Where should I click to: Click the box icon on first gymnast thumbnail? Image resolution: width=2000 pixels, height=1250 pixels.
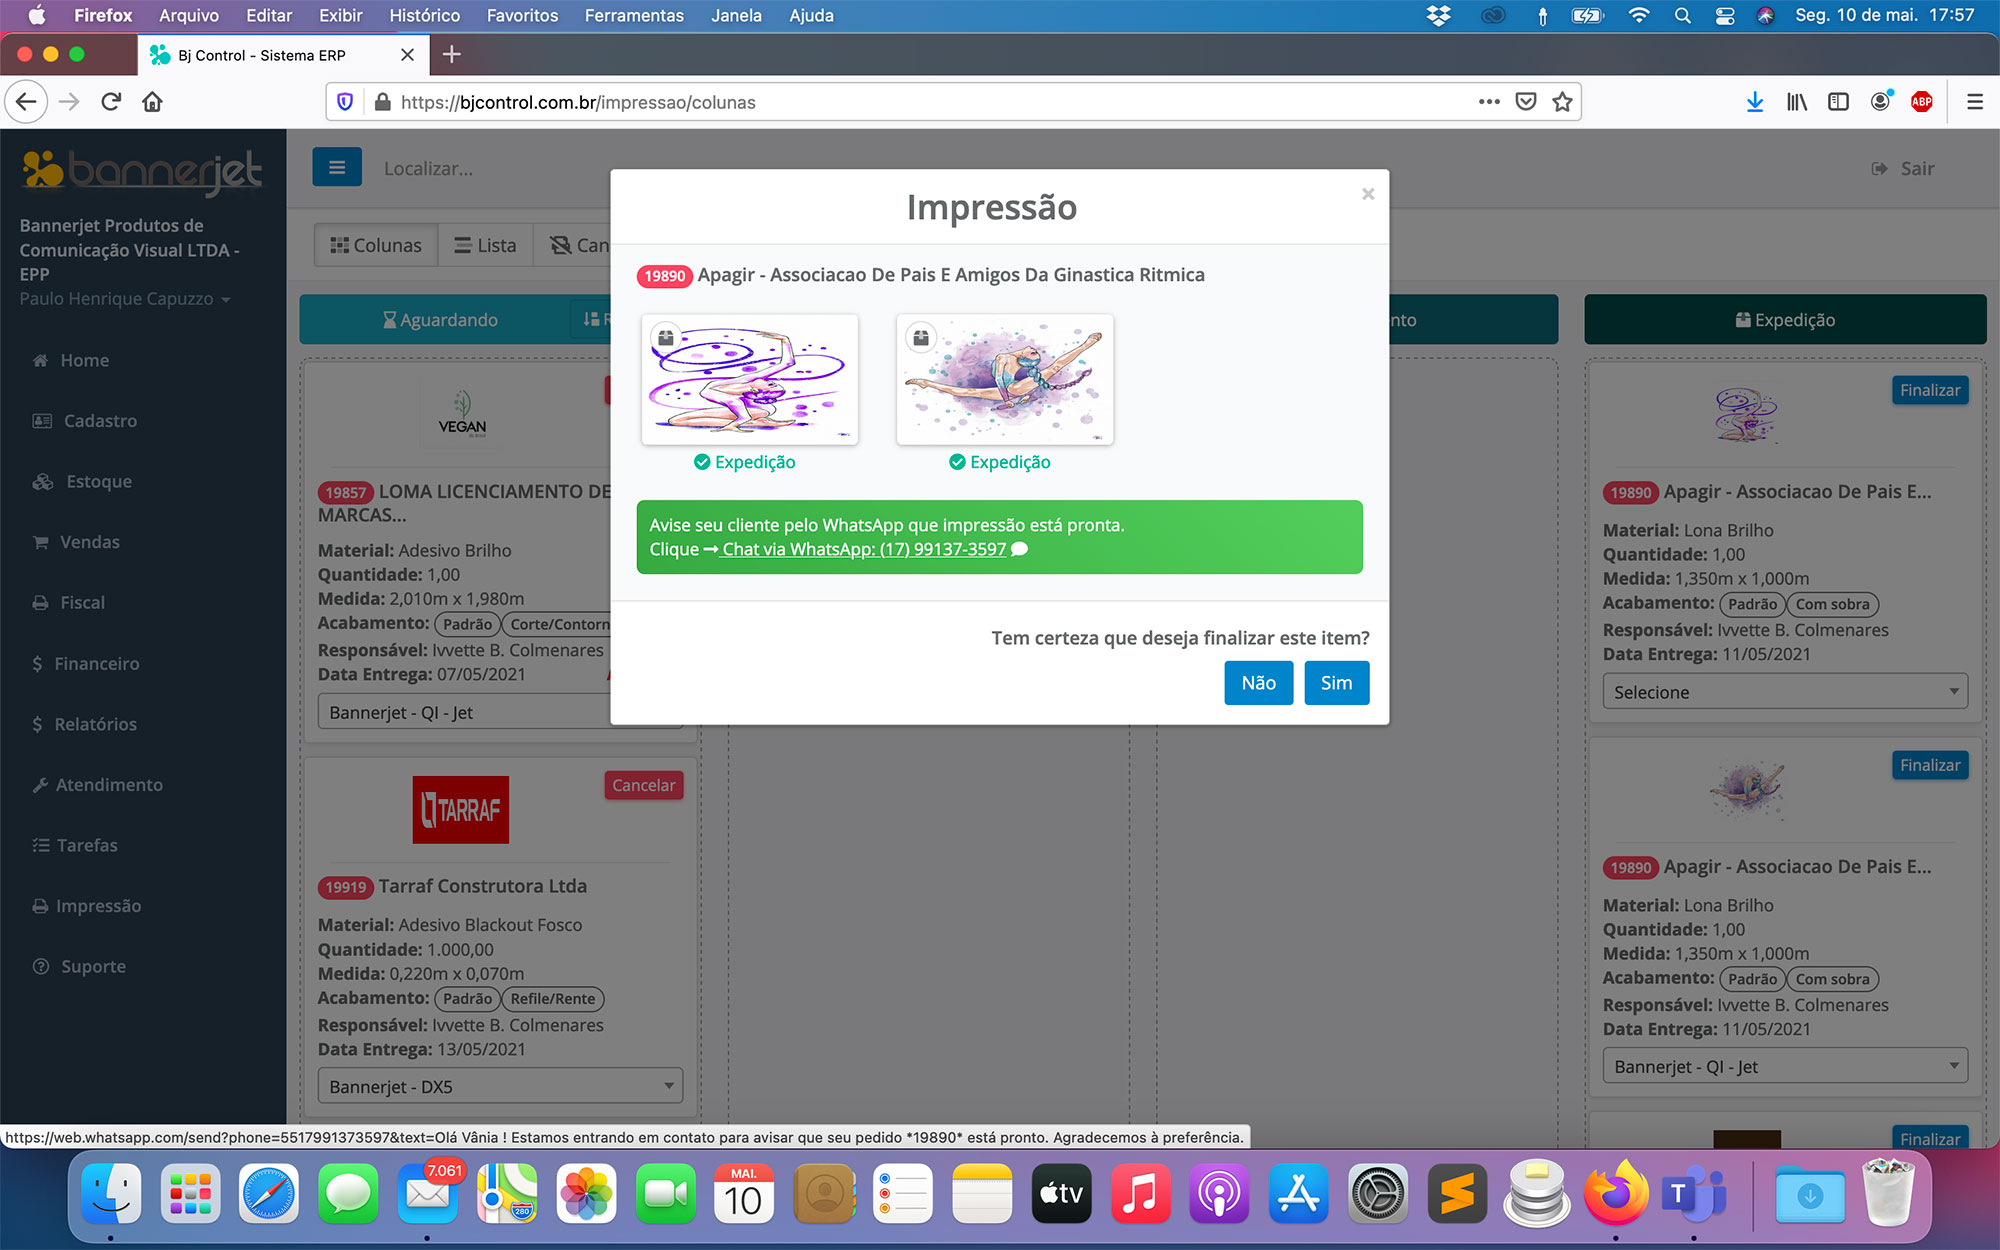click(x=666, y=338)
